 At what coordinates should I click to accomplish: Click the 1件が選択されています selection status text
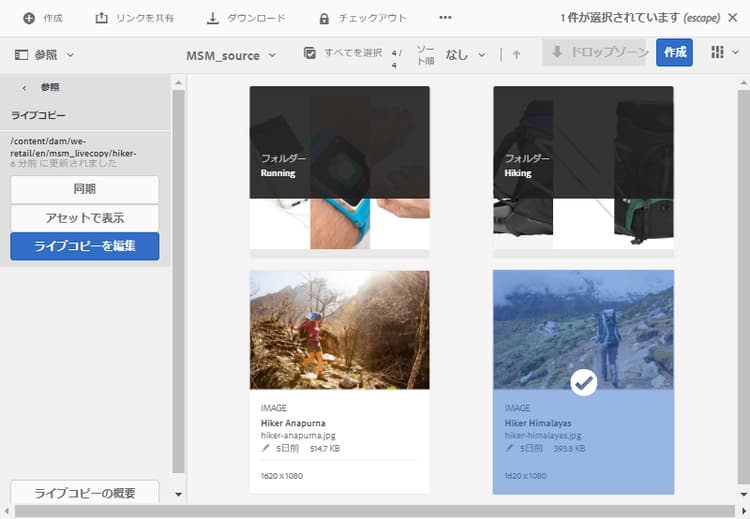[x=620, y=18]
